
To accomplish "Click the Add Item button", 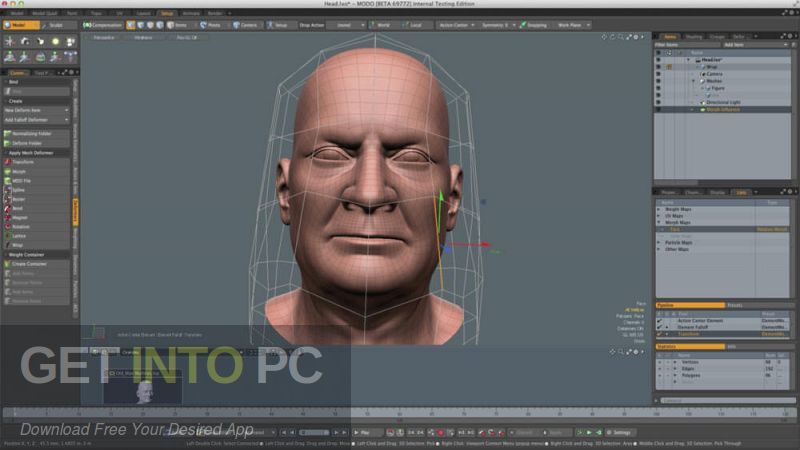I will click(755, 45).
